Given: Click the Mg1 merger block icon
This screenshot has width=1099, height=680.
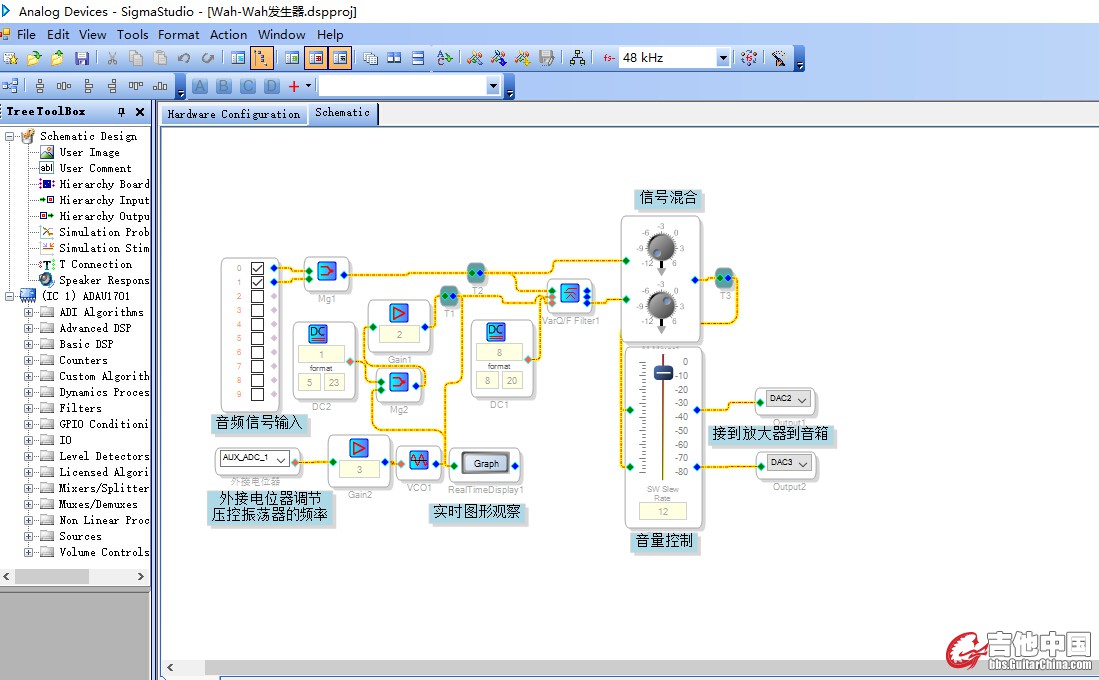Looking at the screenshot, I should [x=327, y=271].
